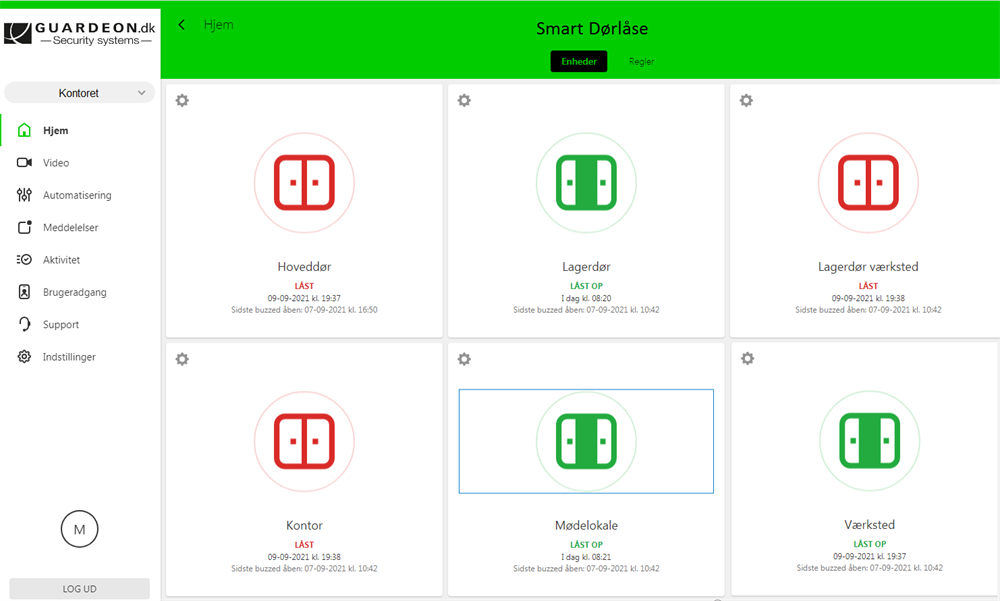
Task: Click the Indstillinger gear icon
Action: tap(24, 357)
